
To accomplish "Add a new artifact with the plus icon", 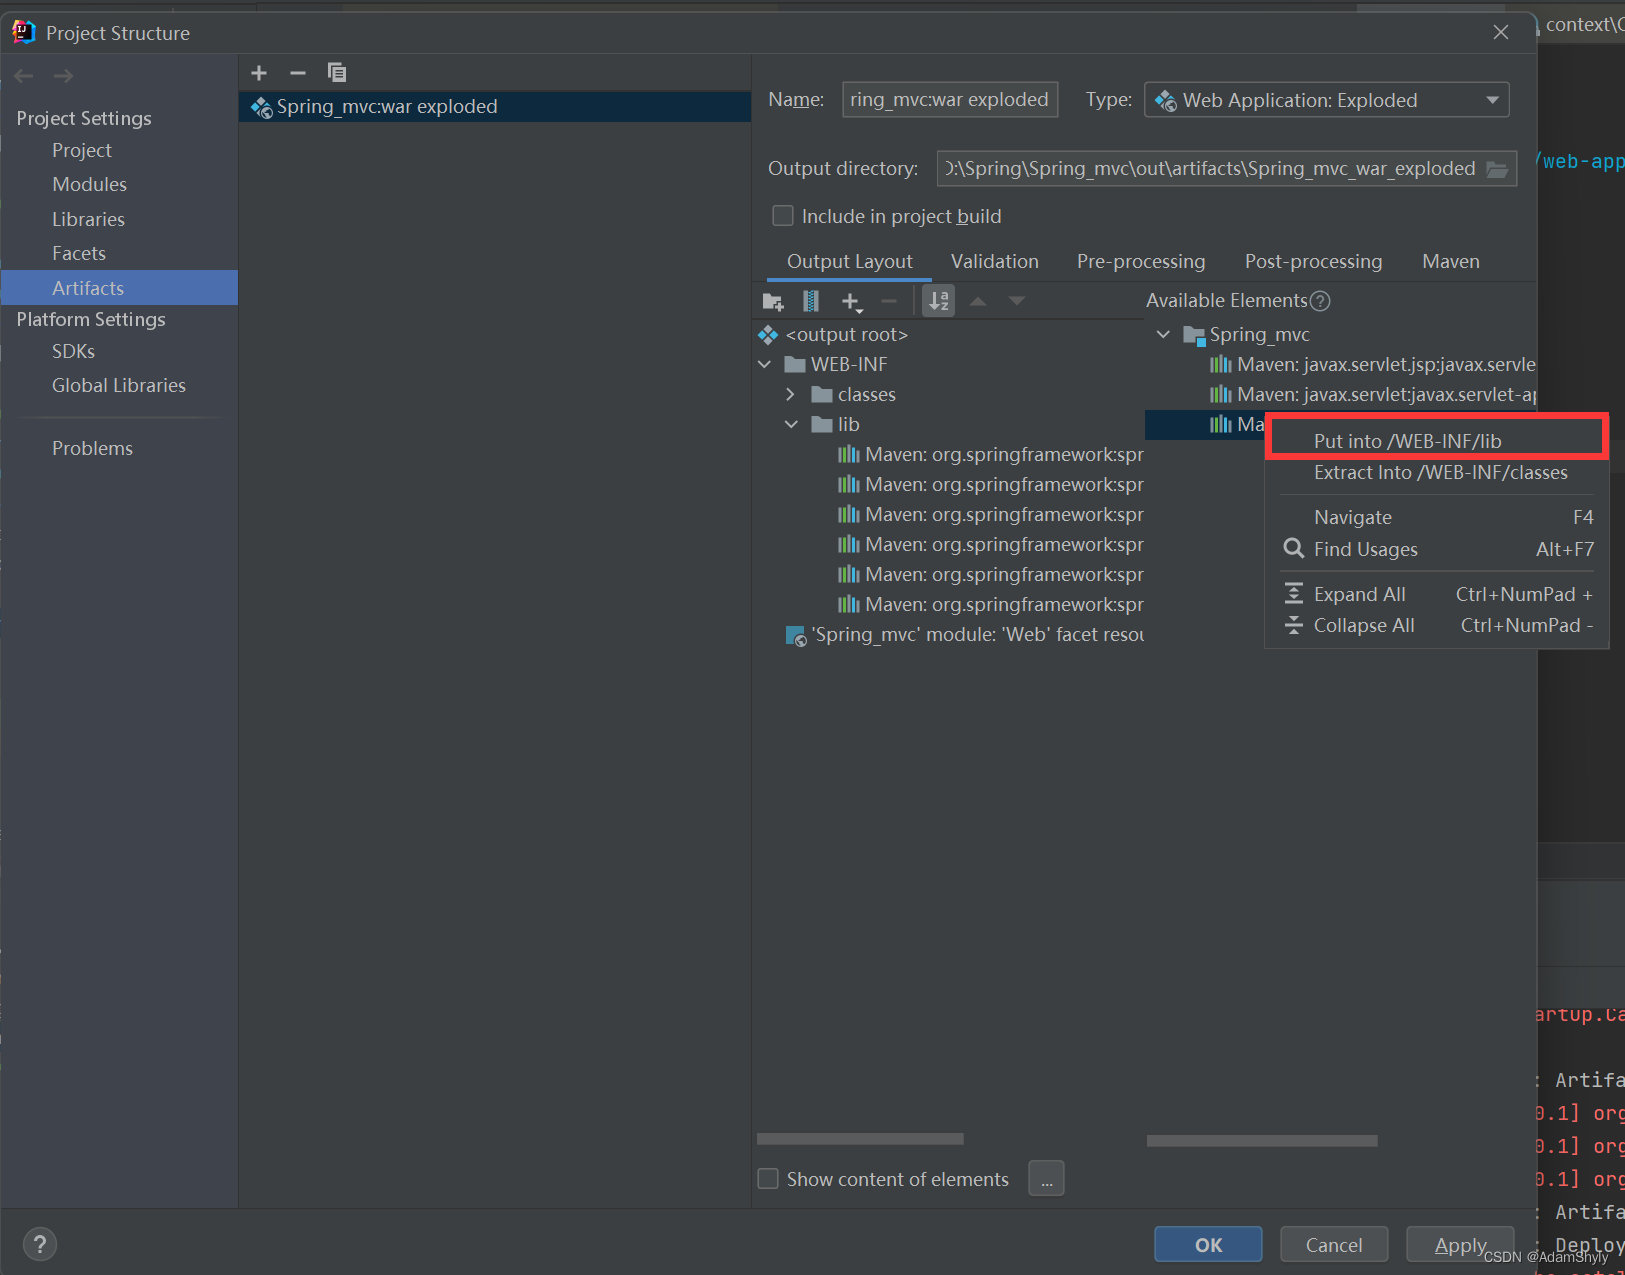I will pos(258,71).
